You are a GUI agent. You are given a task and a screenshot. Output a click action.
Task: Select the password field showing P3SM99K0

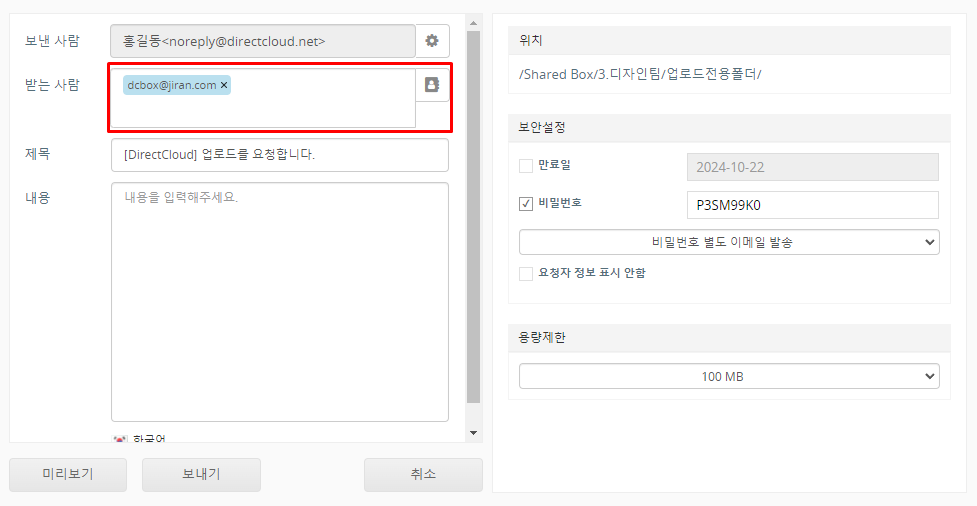pos(812,205)
